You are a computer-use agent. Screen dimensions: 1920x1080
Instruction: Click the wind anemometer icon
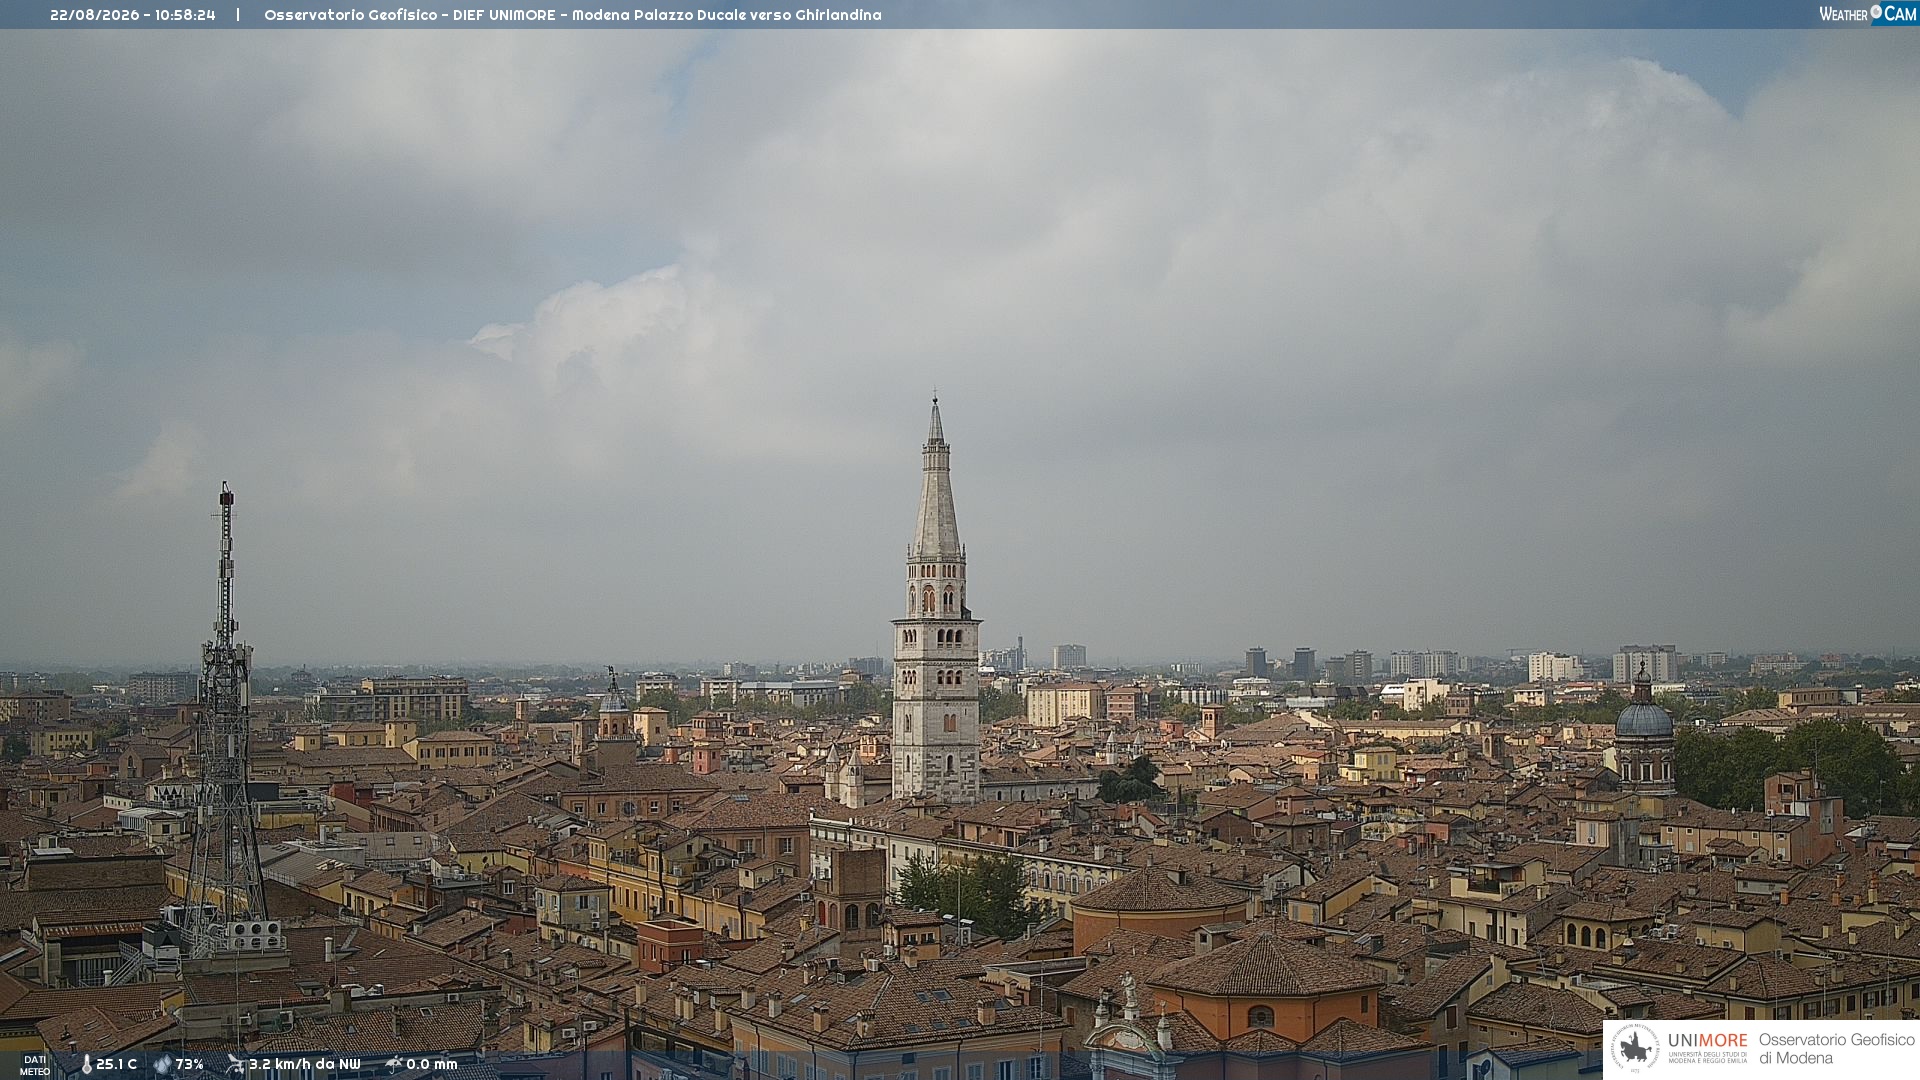click(235, 1064)
